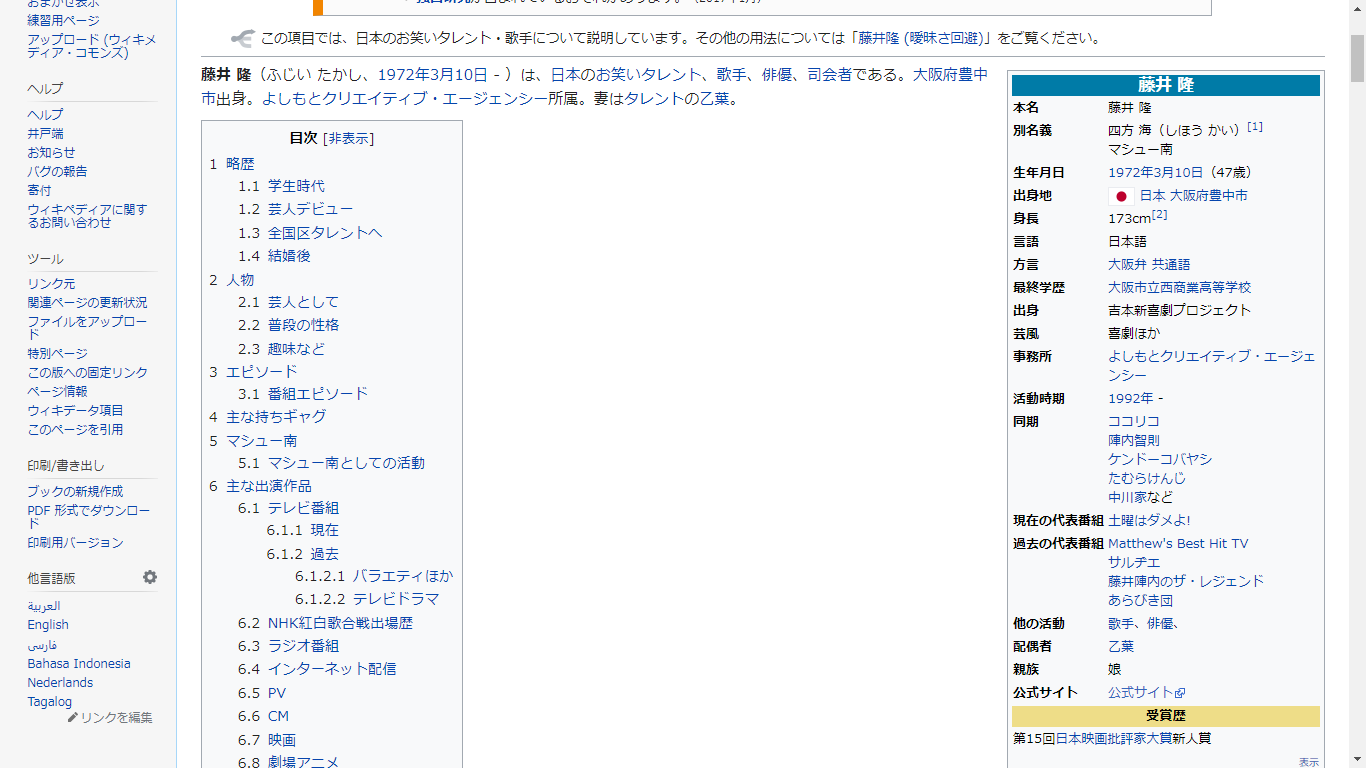The width and height of the screenshot is (1366, 768).
Task: Jump to 6.3 ラジオ番組 in contents
Action: click(x=288, y=646)
